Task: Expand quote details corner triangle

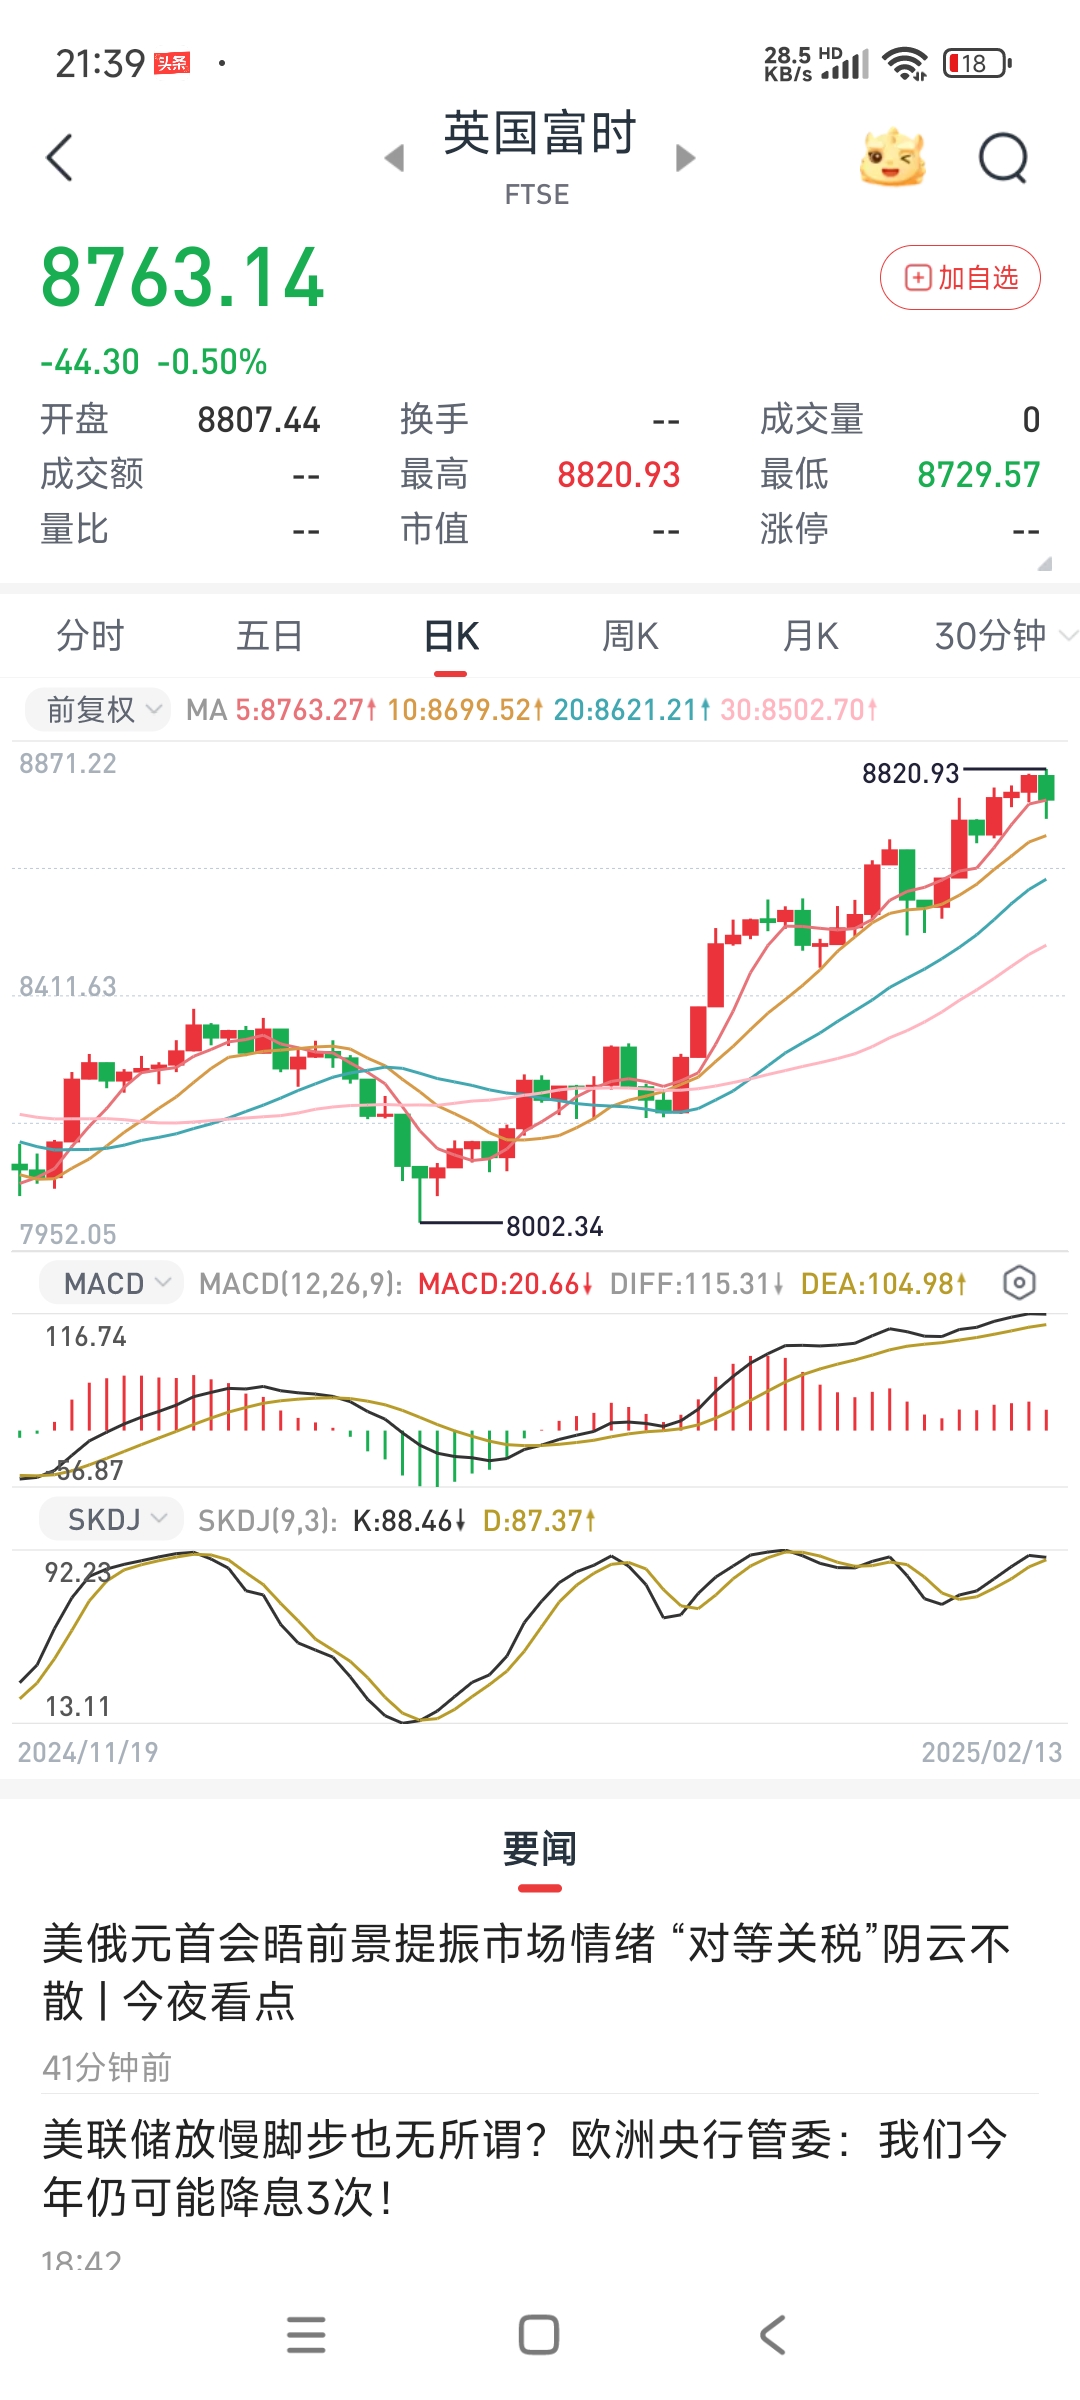Action: [1045, 564]
